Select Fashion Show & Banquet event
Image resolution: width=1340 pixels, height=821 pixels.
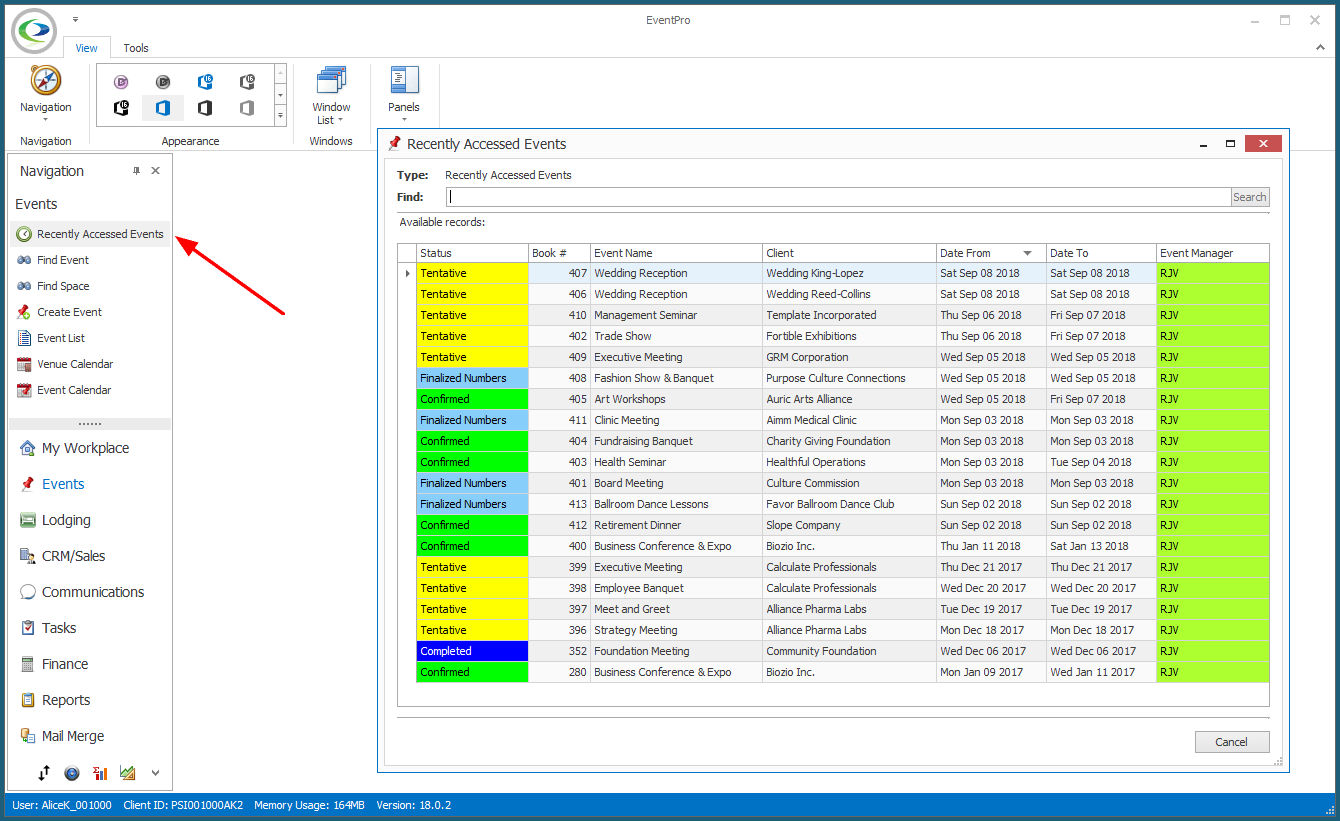coord(833,378)
